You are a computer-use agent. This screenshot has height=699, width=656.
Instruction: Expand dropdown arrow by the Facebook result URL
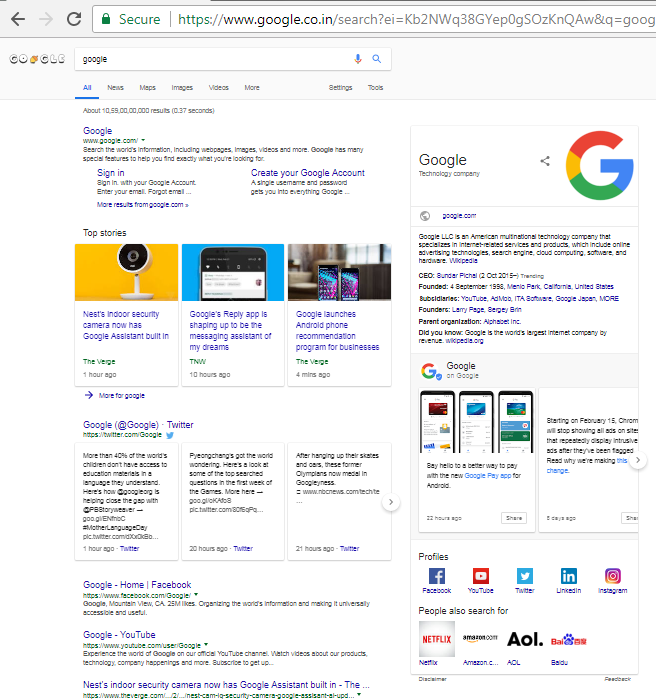196,594
